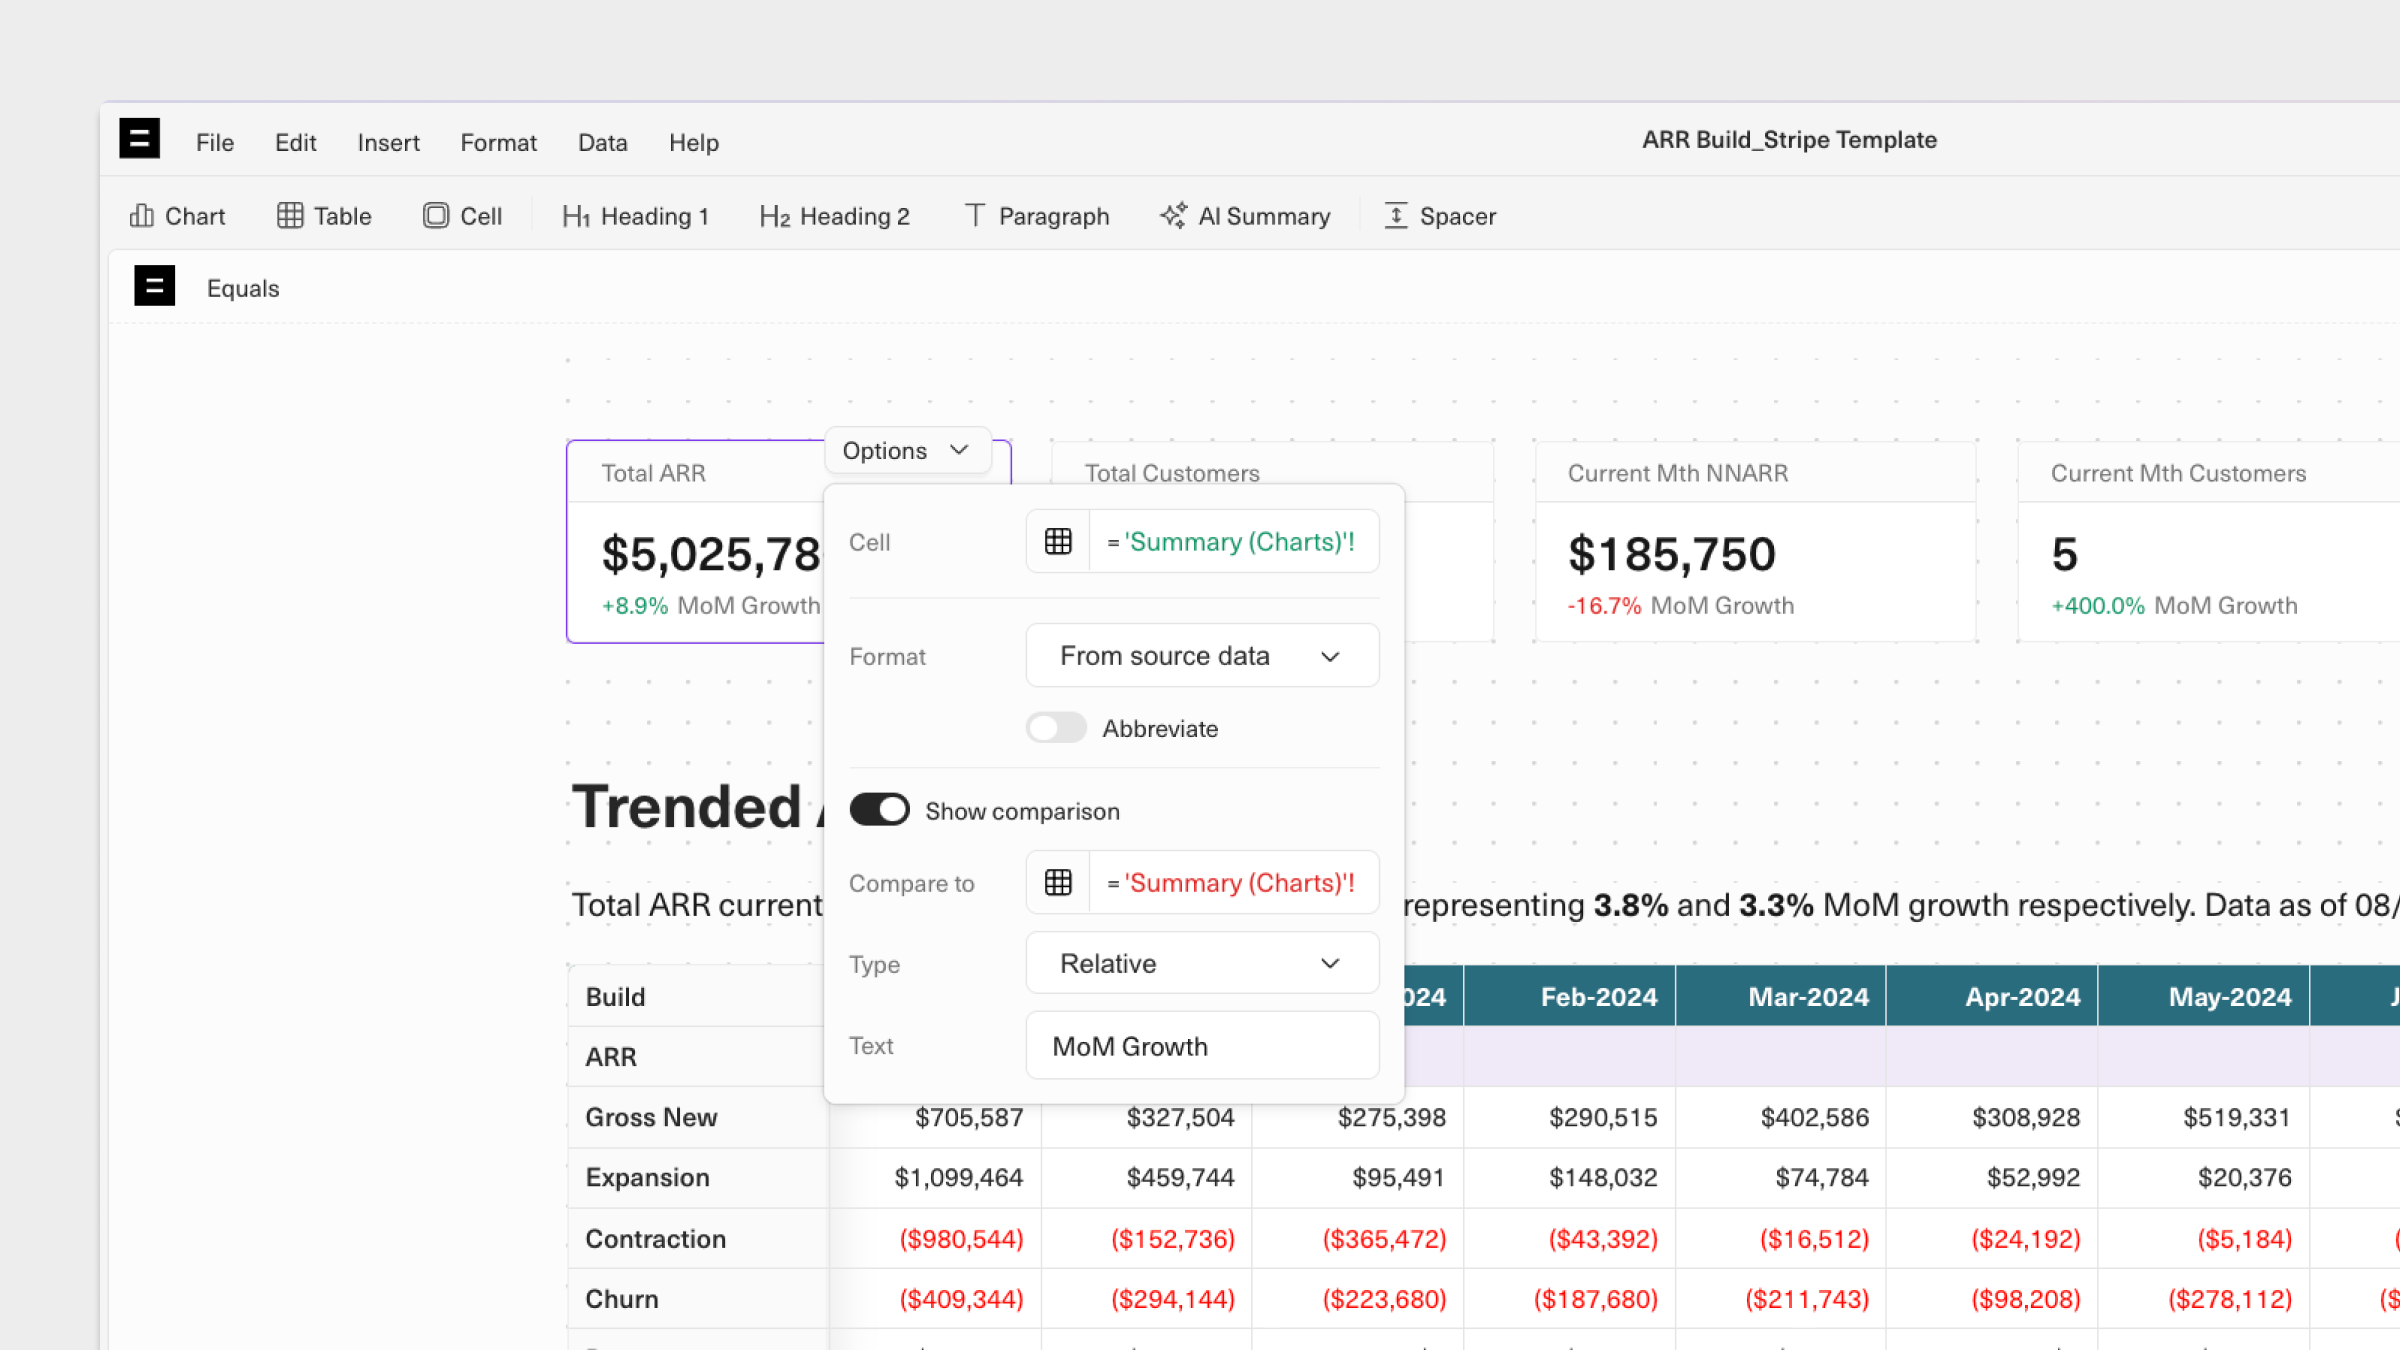This screenshot has height=1350, width=2400.
Task: Open the Type Relative dropdown
Action: (x=1202, y=964)
